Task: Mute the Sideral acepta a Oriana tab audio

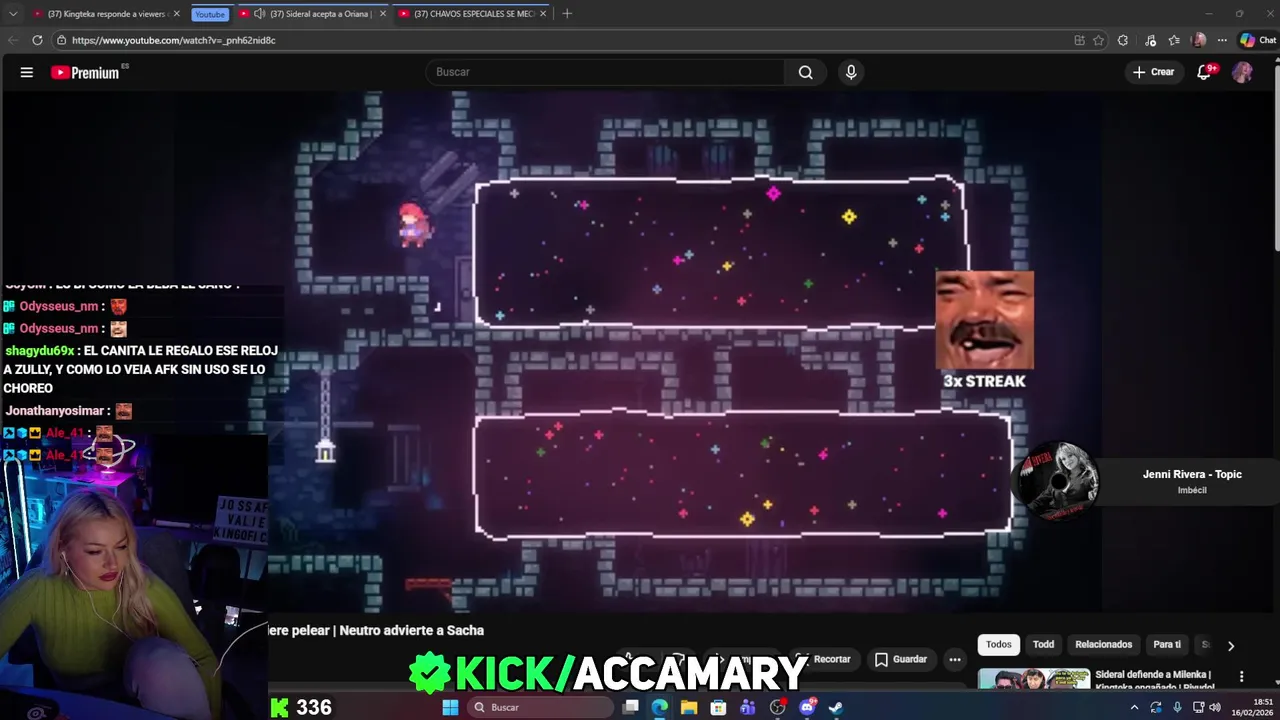Action: [x=259, y=14]
